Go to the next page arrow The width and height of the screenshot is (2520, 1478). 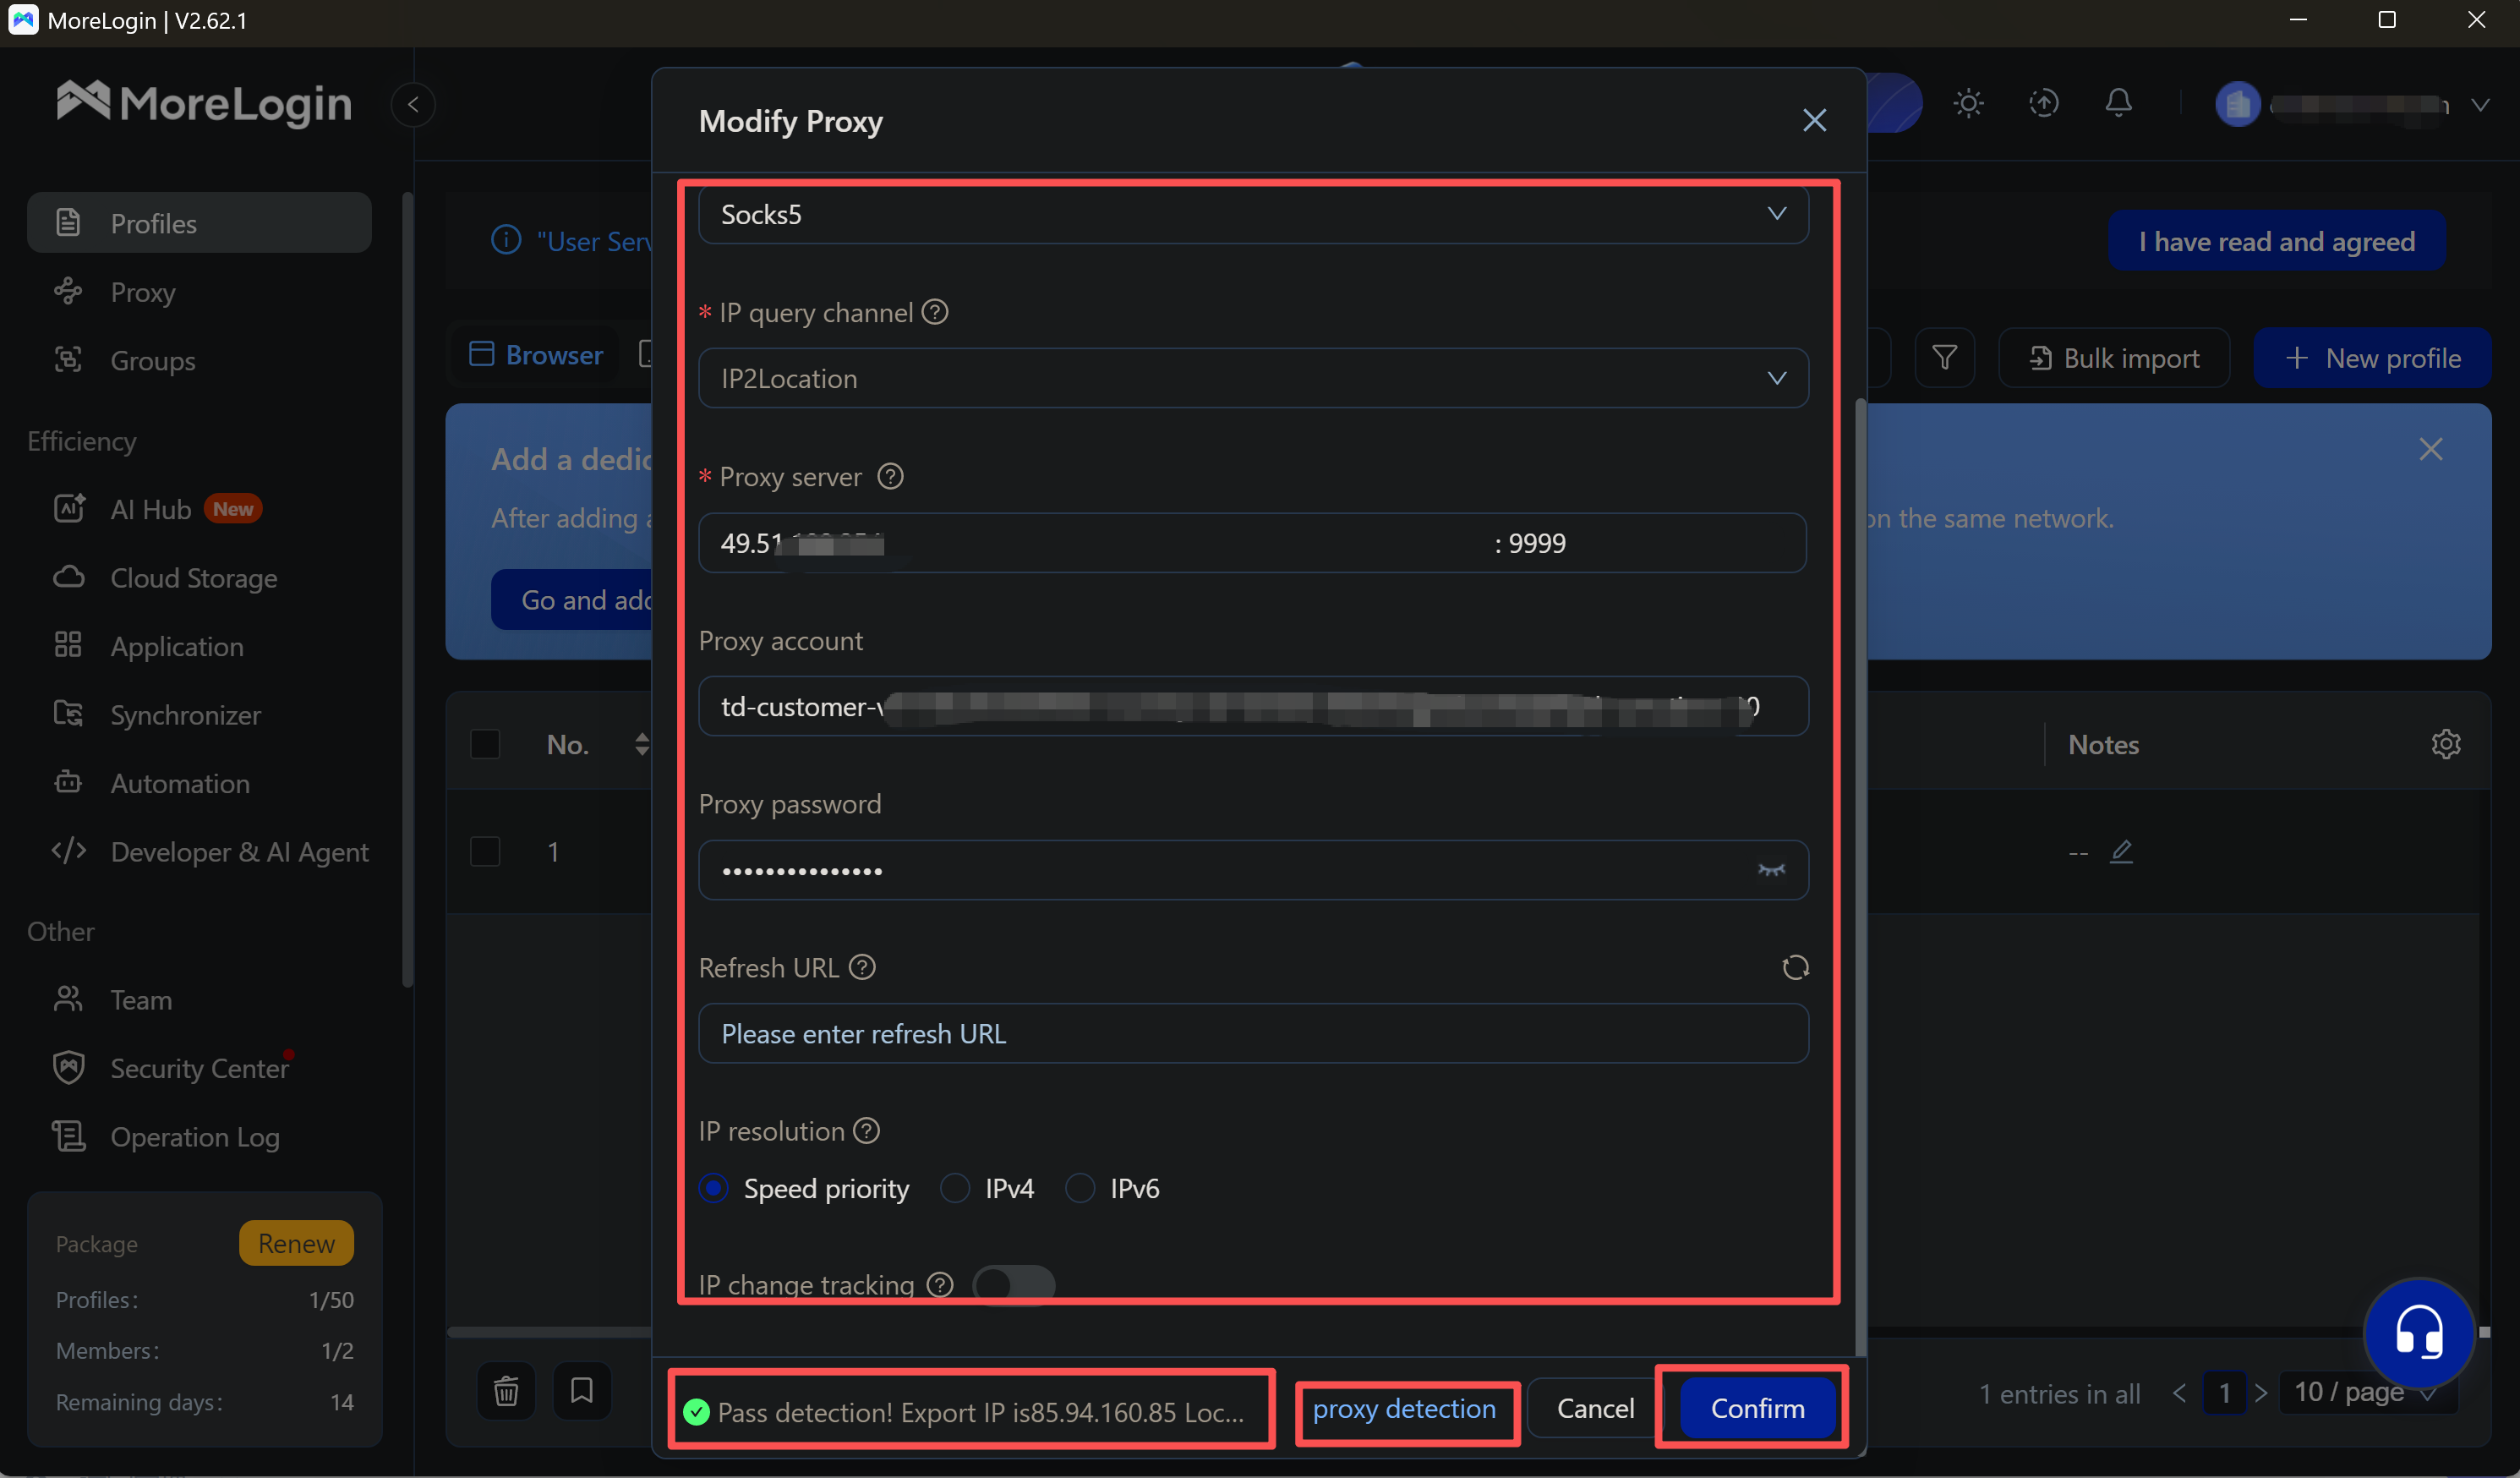[x=2262, y=1393]
